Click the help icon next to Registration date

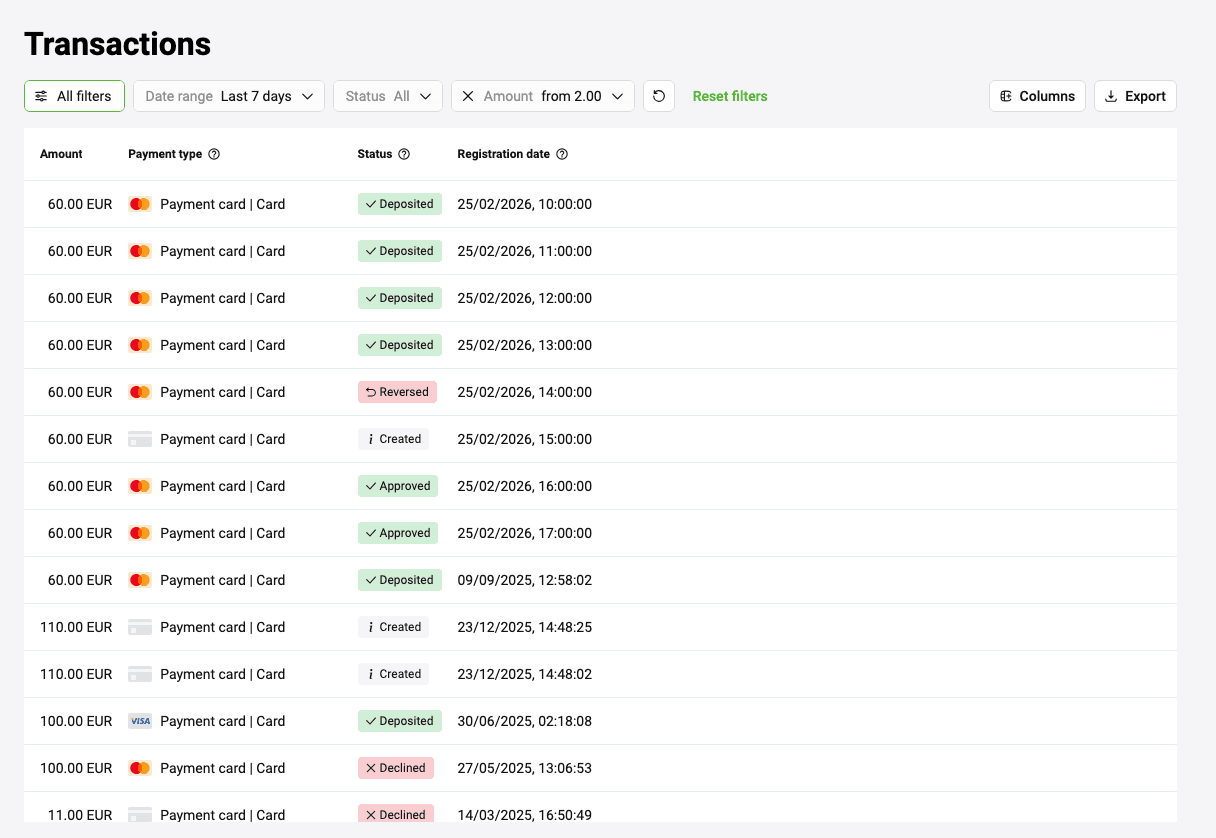tap(562, 154)
